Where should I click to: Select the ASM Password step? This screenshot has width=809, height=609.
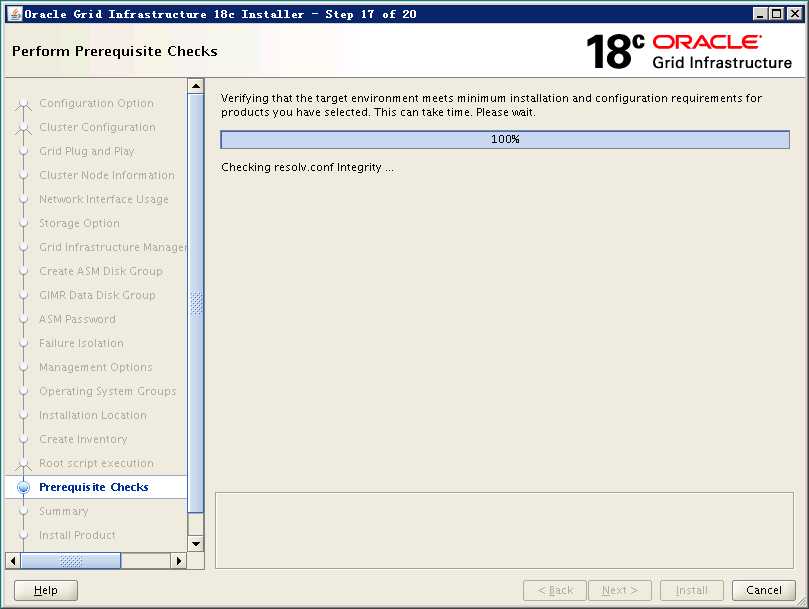tap(77, 319)
